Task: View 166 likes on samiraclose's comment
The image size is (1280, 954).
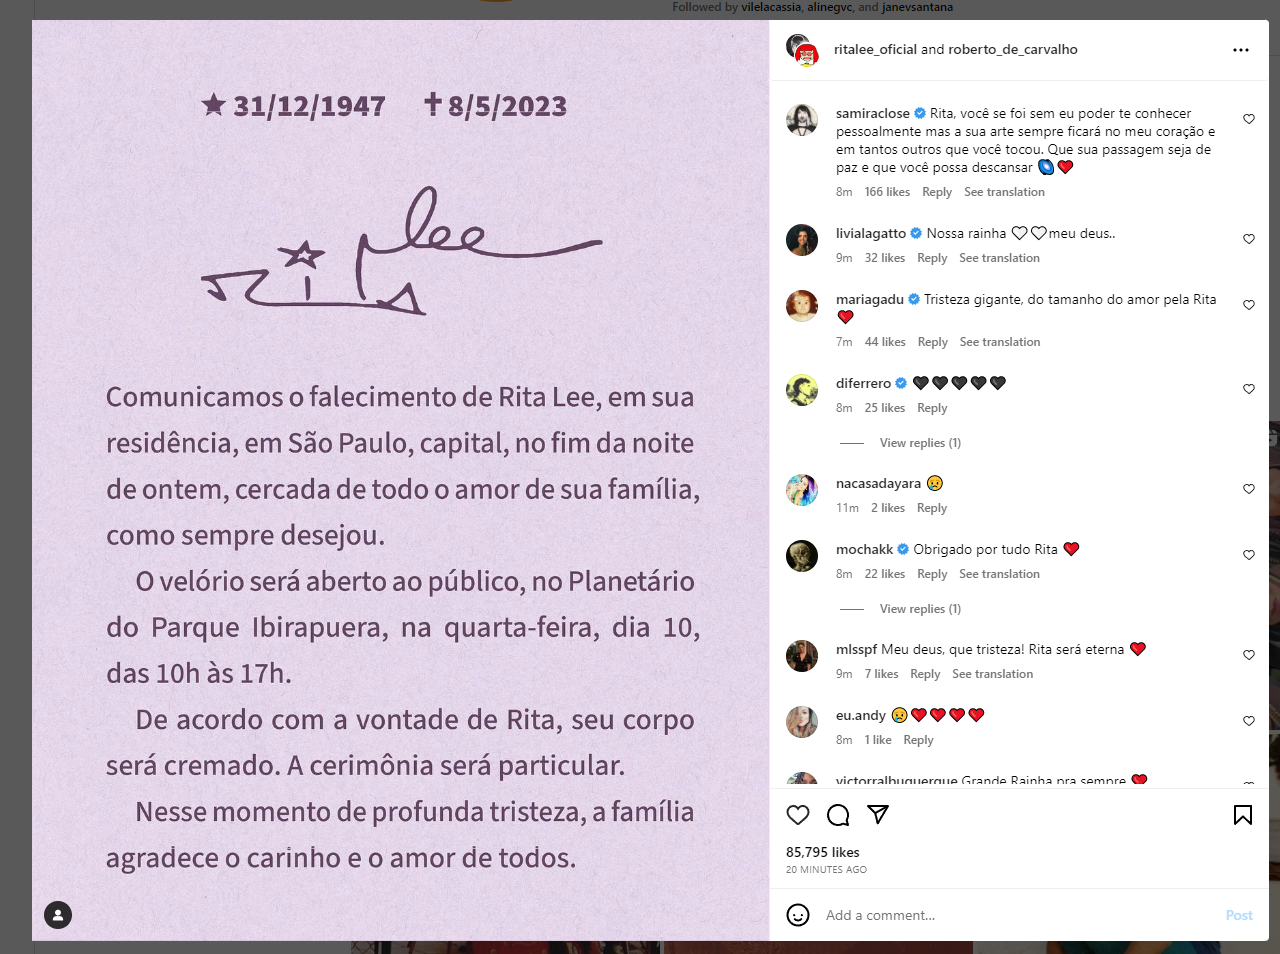Action: [x=887, y=192]
